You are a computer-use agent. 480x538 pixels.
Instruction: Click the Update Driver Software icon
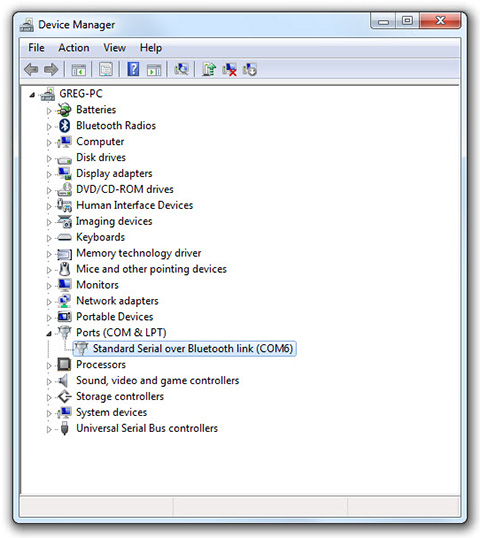(x=209, y=69)
